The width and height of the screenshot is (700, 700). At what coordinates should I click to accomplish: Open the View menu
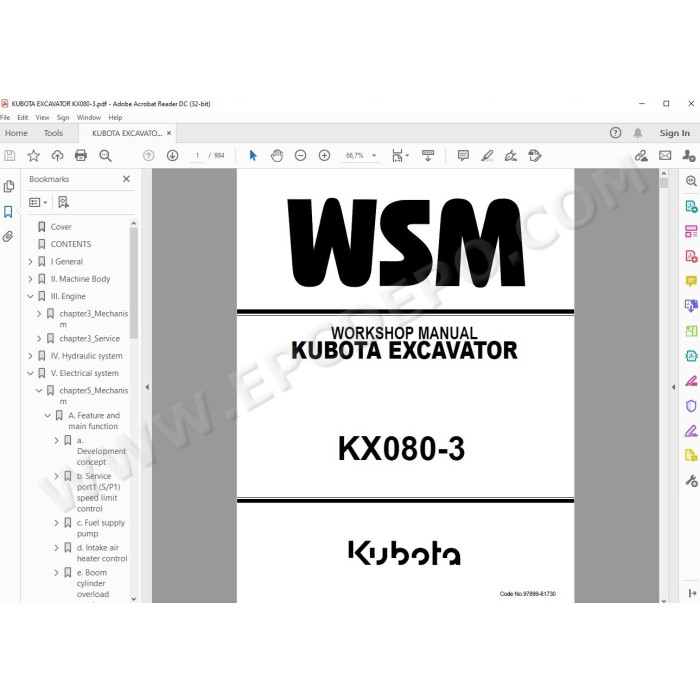point(42,117)
